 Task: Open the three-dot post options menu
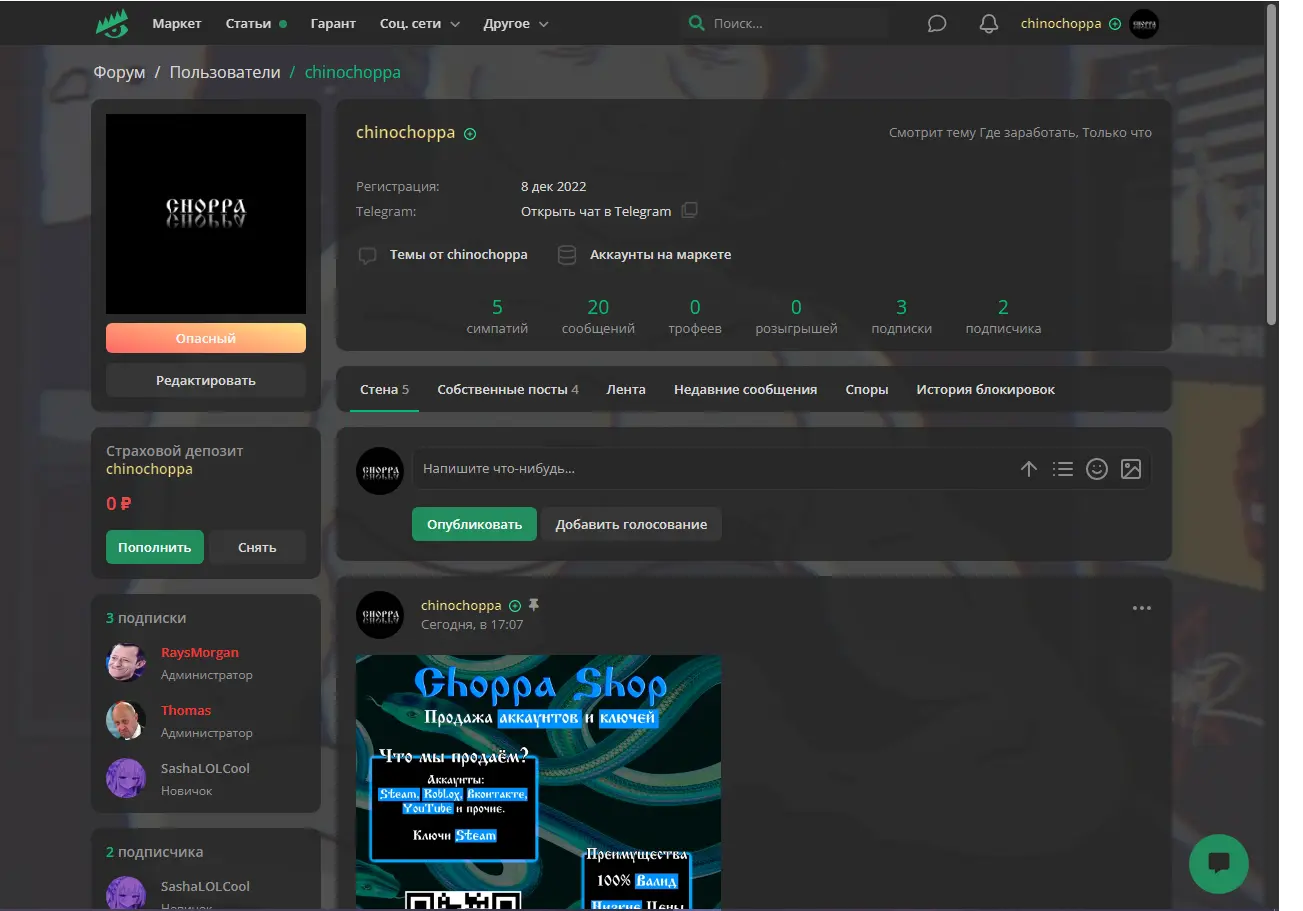tap(1141, 608)
